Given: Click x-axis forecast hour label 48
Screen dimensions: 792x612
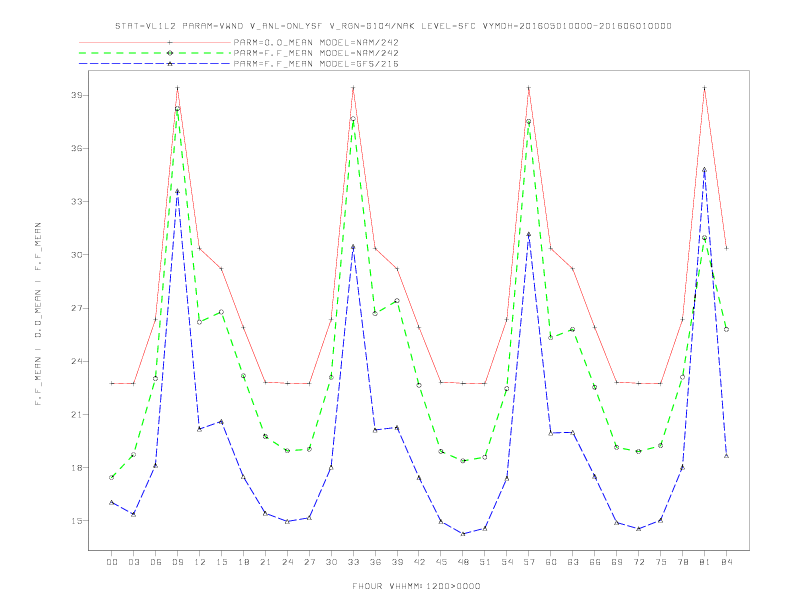Looking at the screenshot, I should pyautogui.click(x=463, y=562).
